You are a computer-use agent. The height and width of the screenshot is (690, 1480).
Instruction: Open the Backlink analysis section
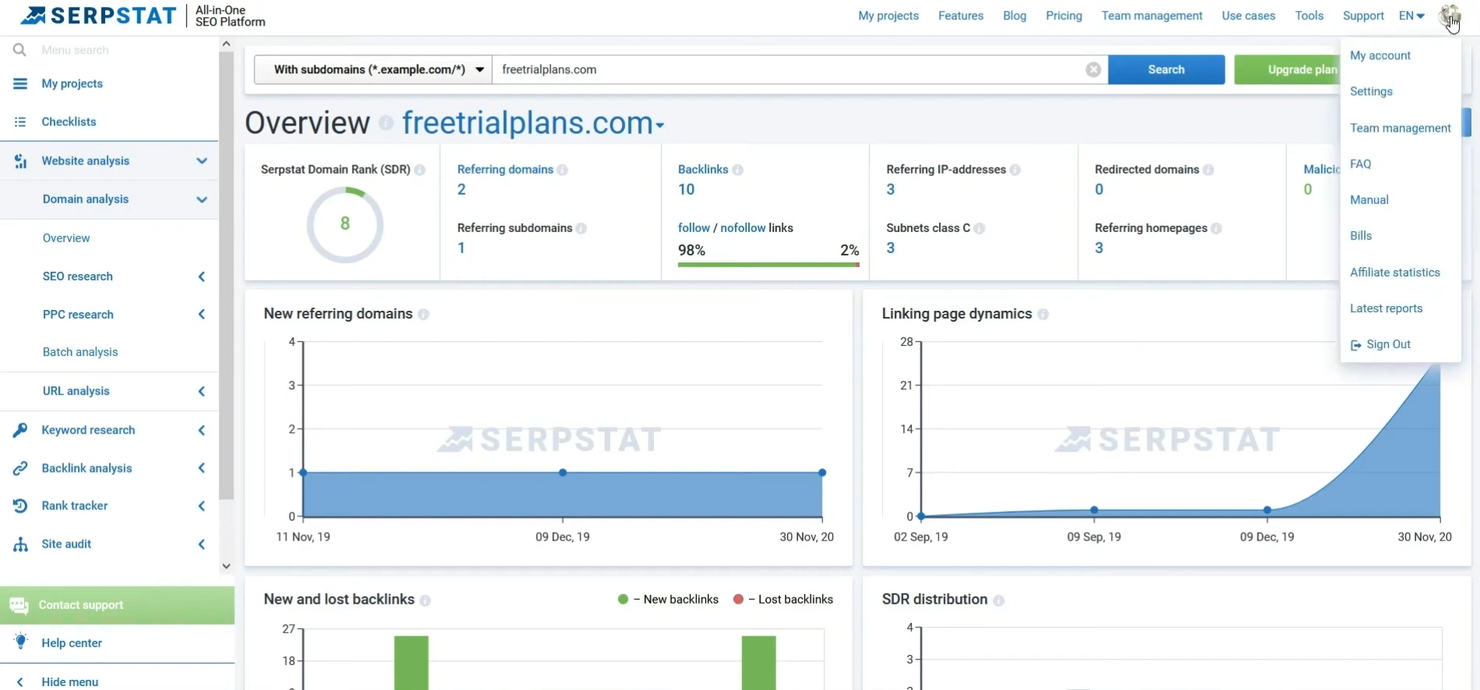click(87, 467)
